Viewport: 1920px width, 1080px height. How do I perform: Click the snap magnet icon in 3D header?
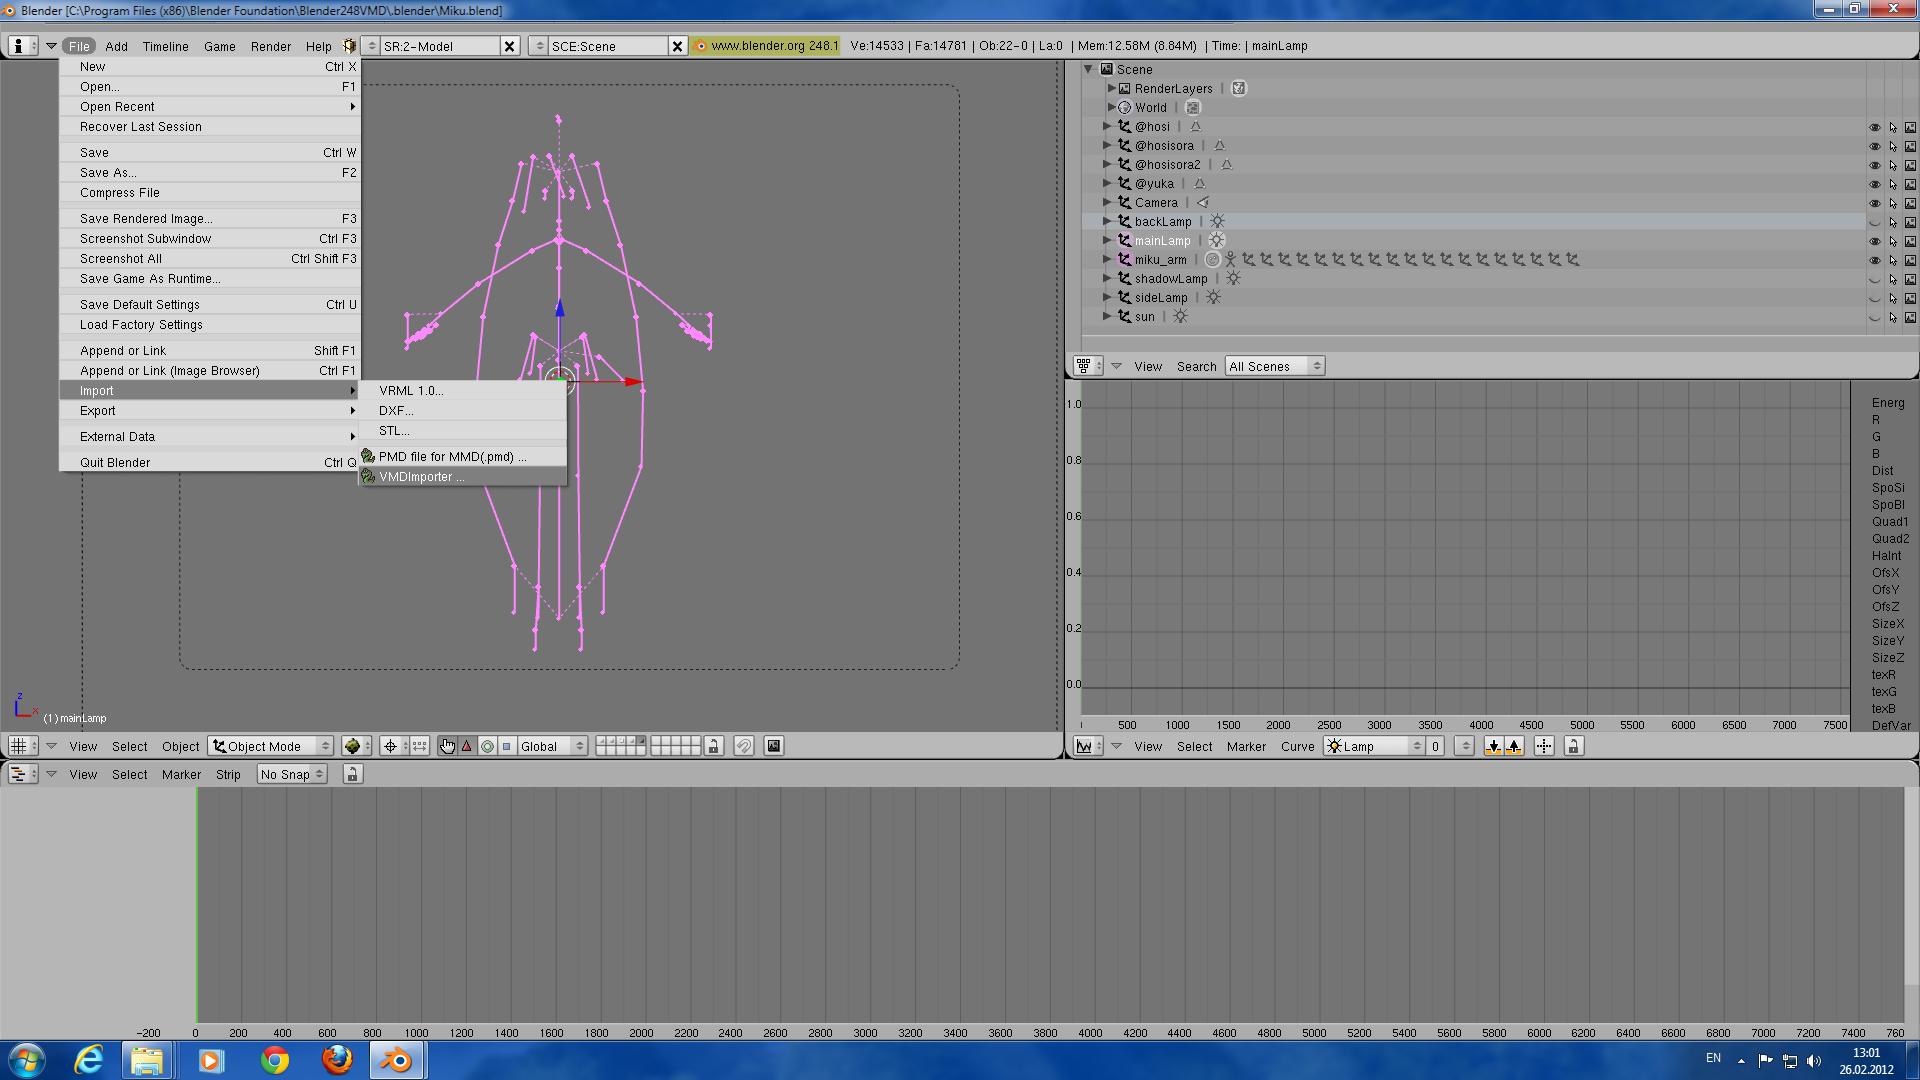point(743,746)
